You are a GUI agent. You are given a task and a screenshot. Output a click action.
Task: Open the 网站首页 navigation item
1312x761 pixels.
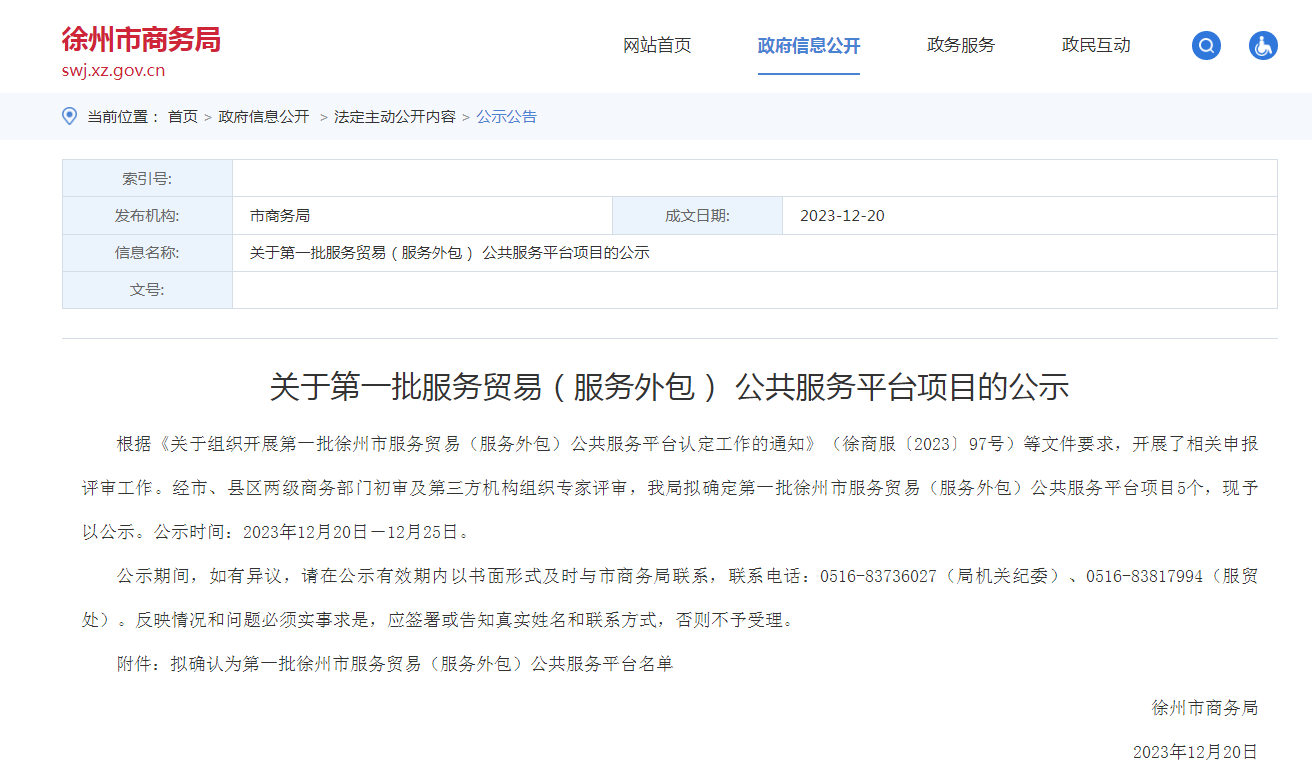[657, 45]
